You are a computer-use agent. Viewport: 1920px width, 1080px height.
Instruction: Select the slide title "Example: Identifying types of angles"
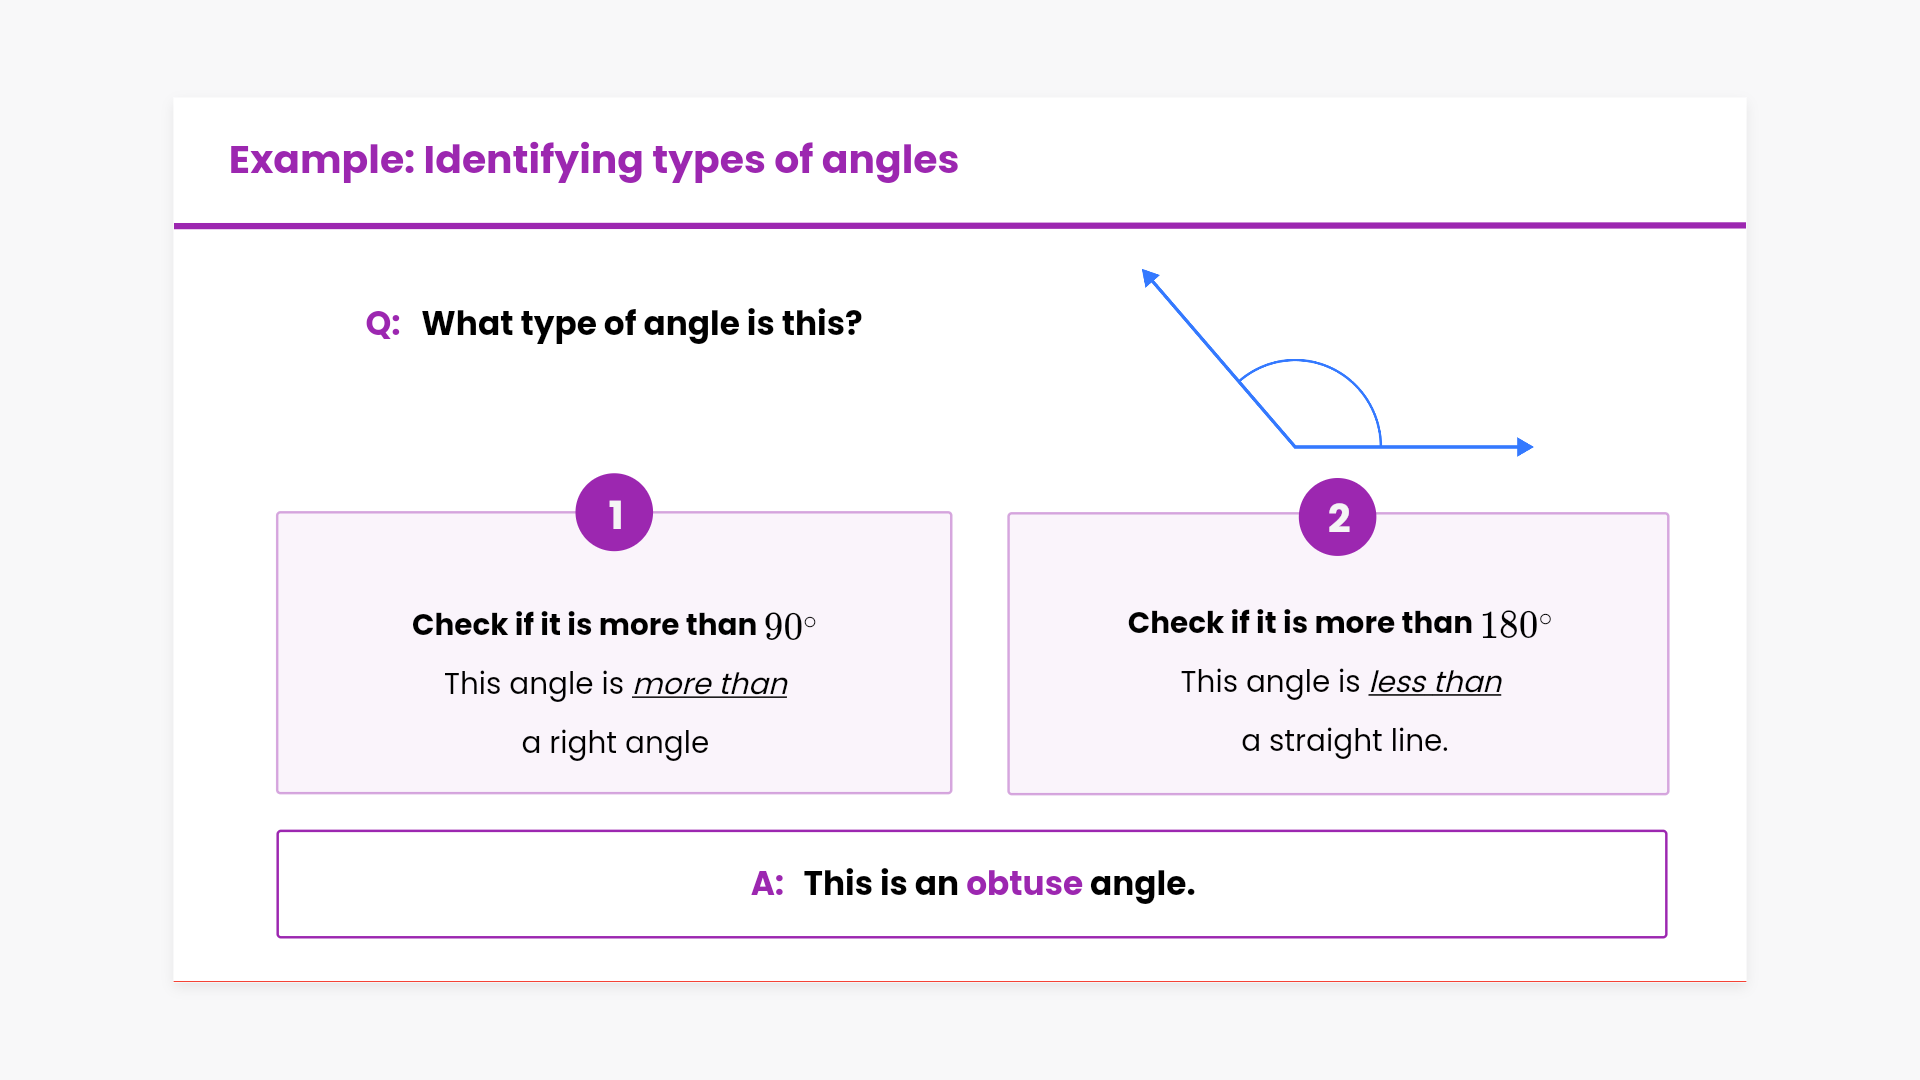tap(593, 160)
